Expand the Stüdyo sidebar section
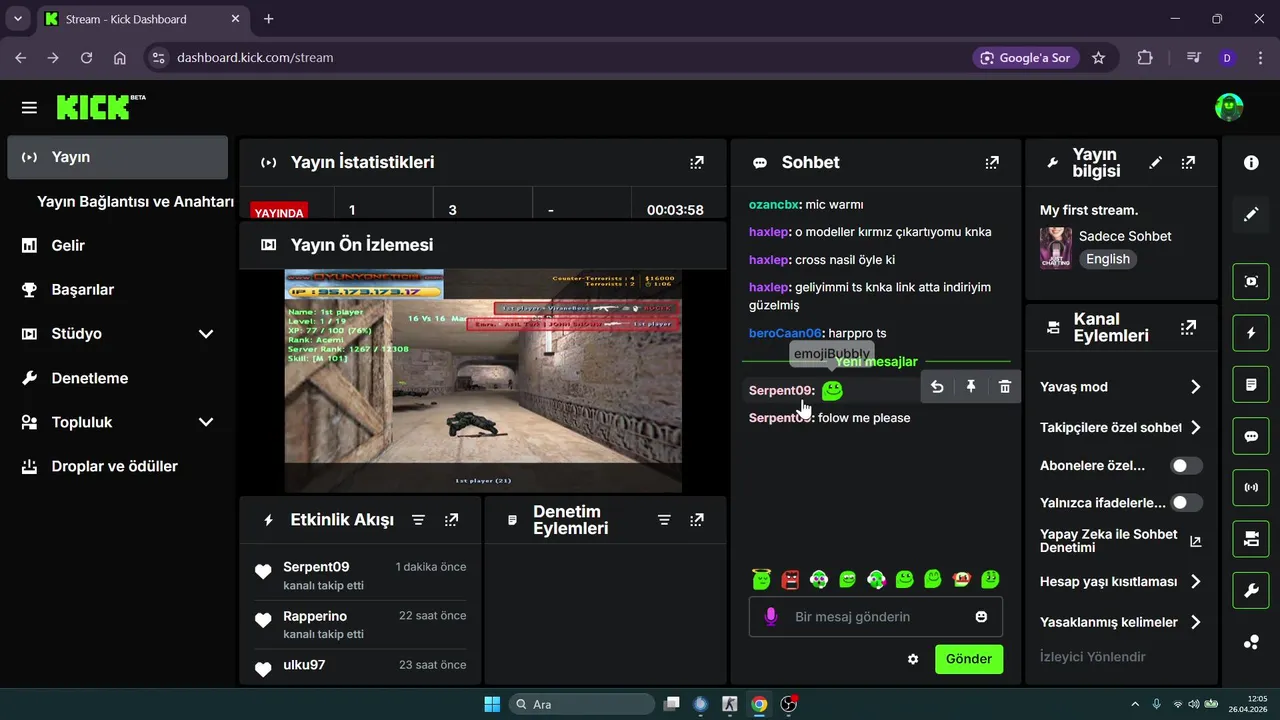 click(x=206, y=334)
